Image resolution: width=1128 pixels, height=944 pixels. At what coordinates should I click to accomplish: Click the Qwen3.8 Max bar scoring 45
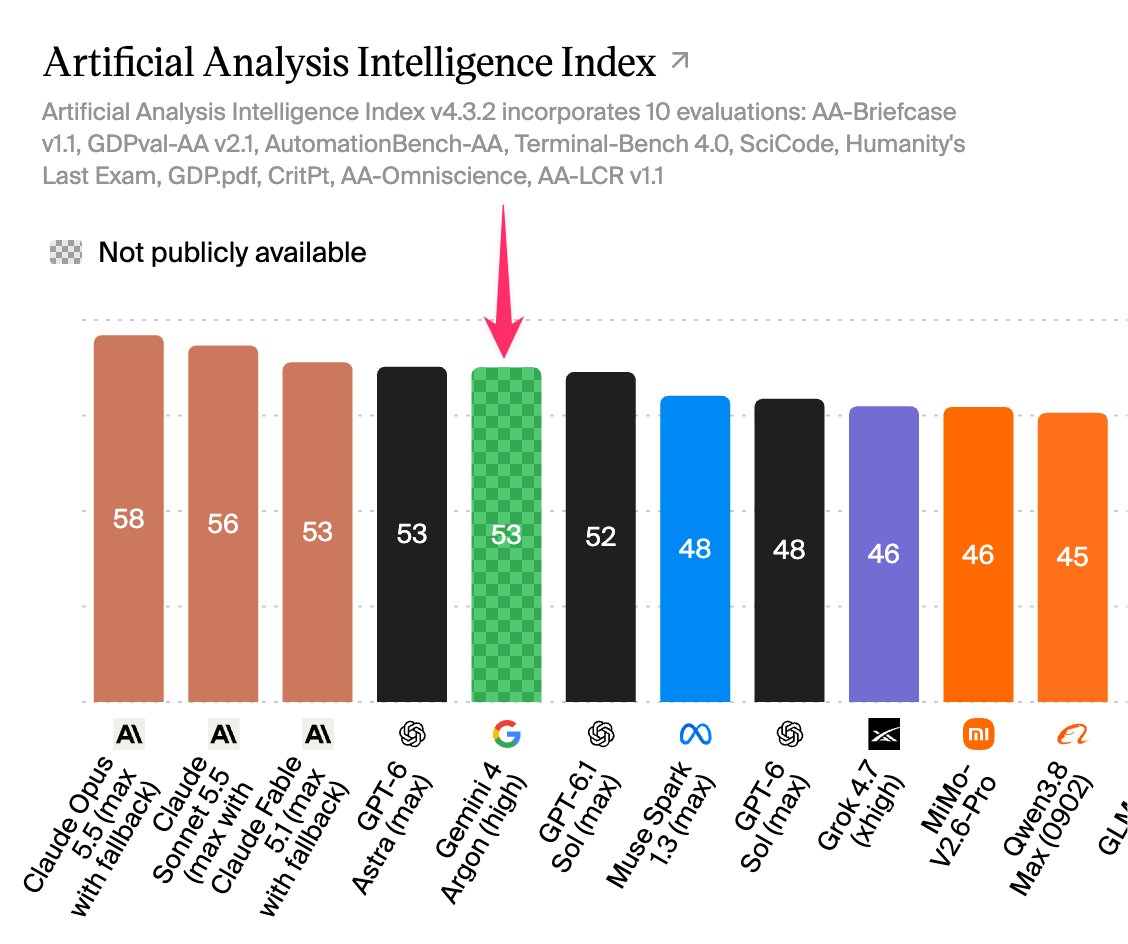1073,558
